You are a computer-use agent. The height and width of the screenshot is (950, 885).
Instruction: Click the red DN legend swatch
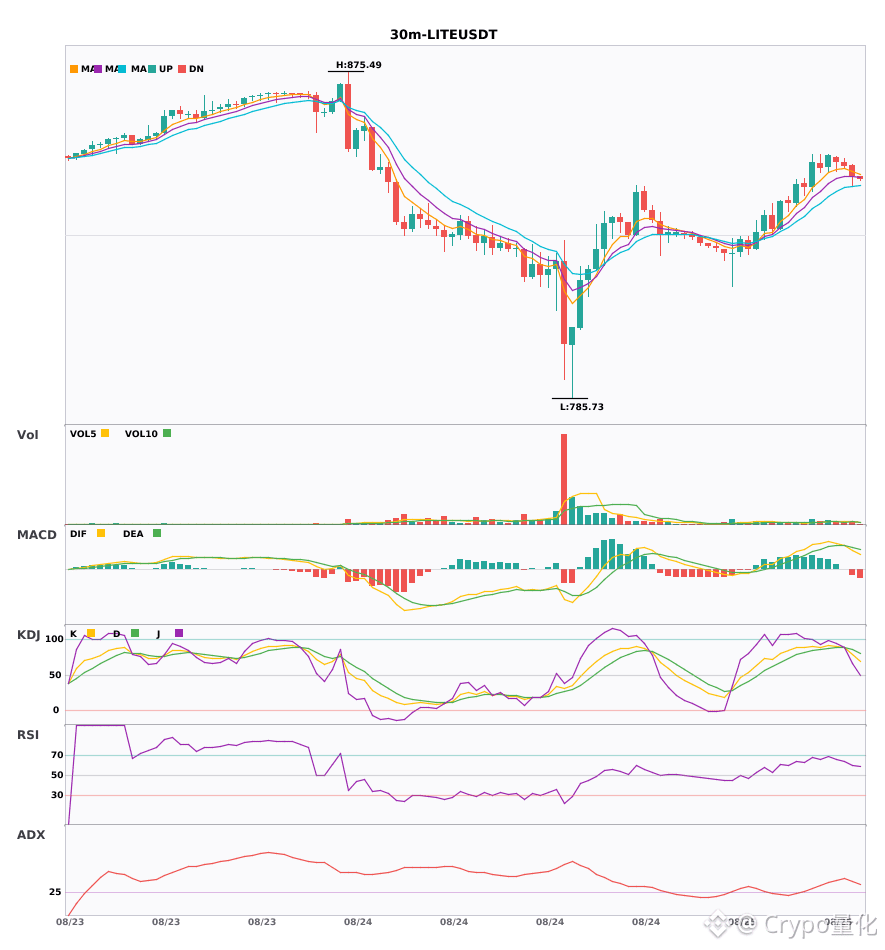pos(182,69)
